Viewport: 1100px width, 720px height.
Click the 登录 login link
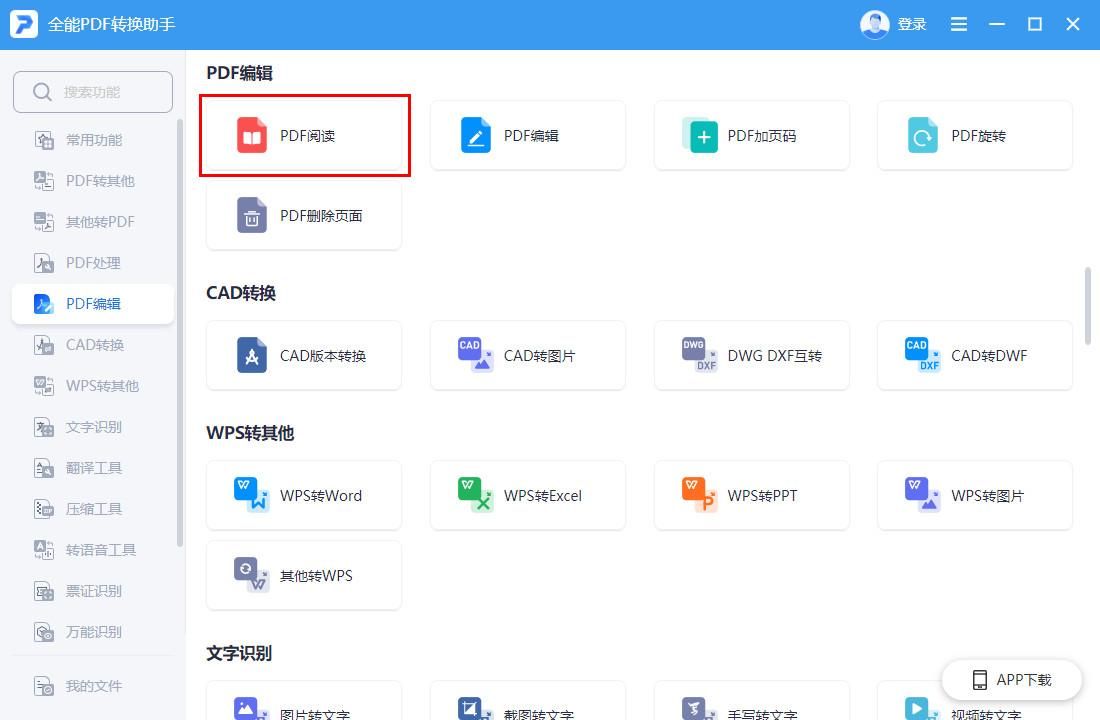click(912, 25)
